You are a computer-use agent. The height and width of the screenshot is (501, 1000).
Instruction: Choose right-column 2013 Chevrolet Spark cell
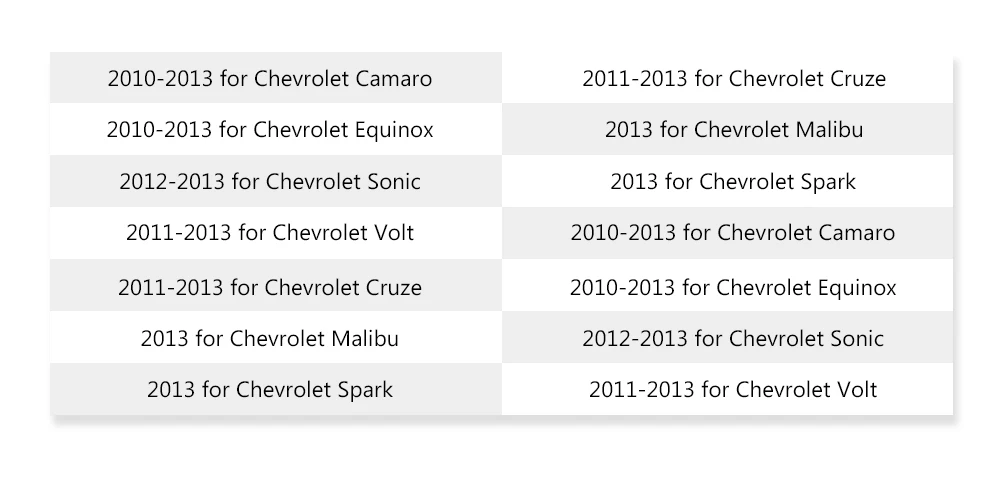728,181
